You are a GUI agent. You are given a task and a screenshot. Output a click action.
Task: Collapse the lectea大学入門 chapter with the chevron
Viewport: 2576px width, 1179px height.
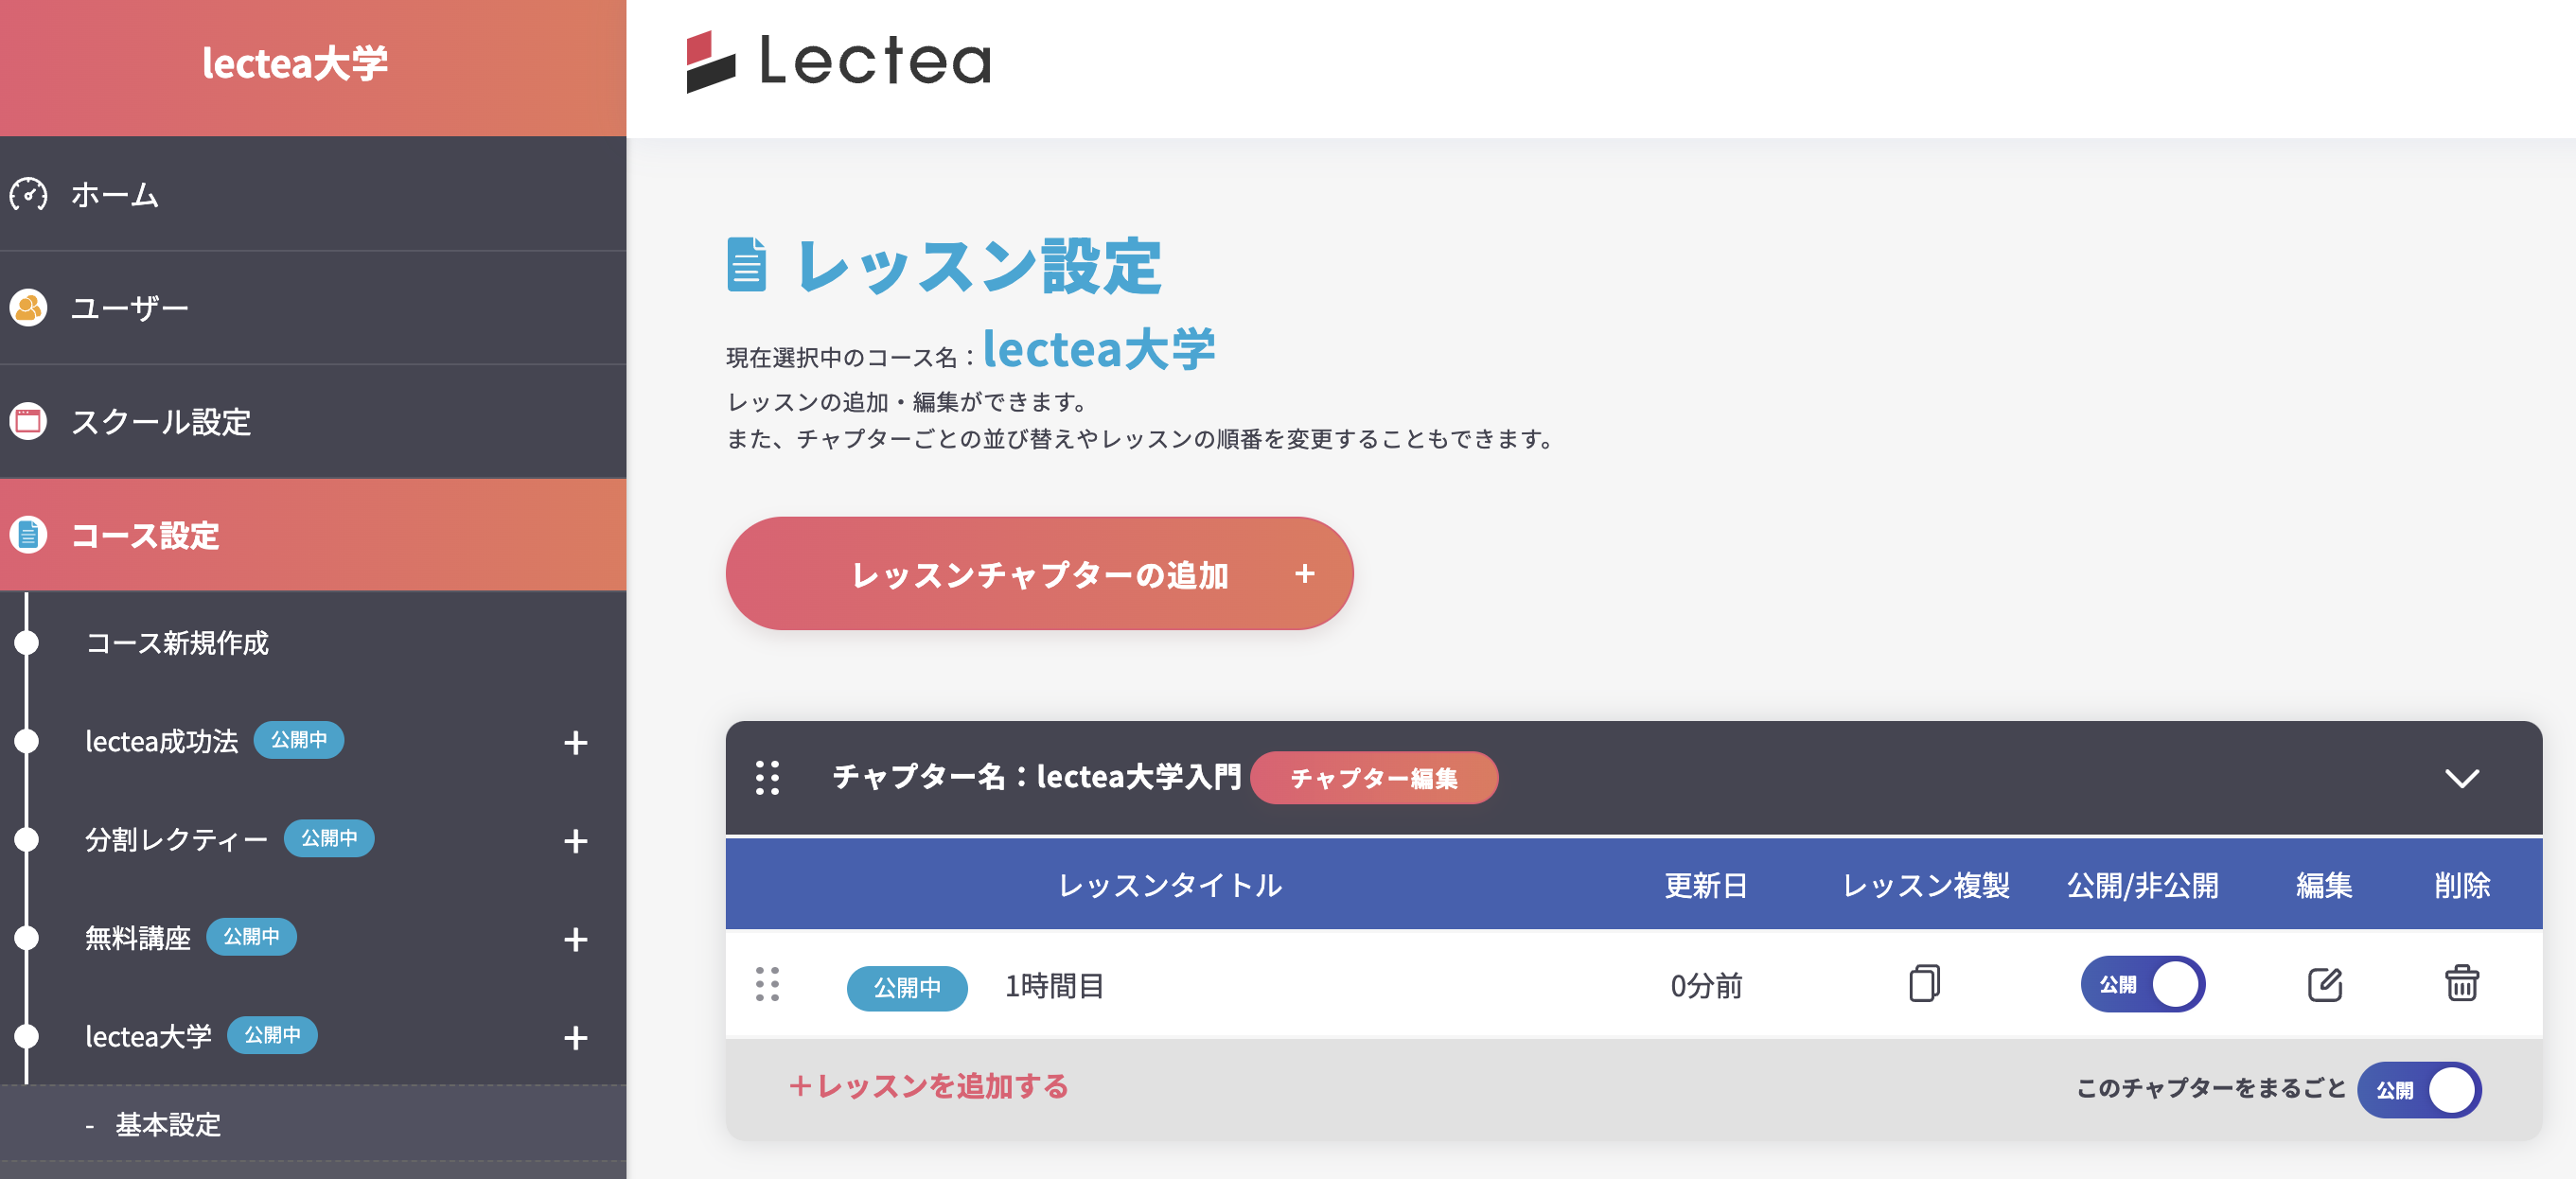2464,780
